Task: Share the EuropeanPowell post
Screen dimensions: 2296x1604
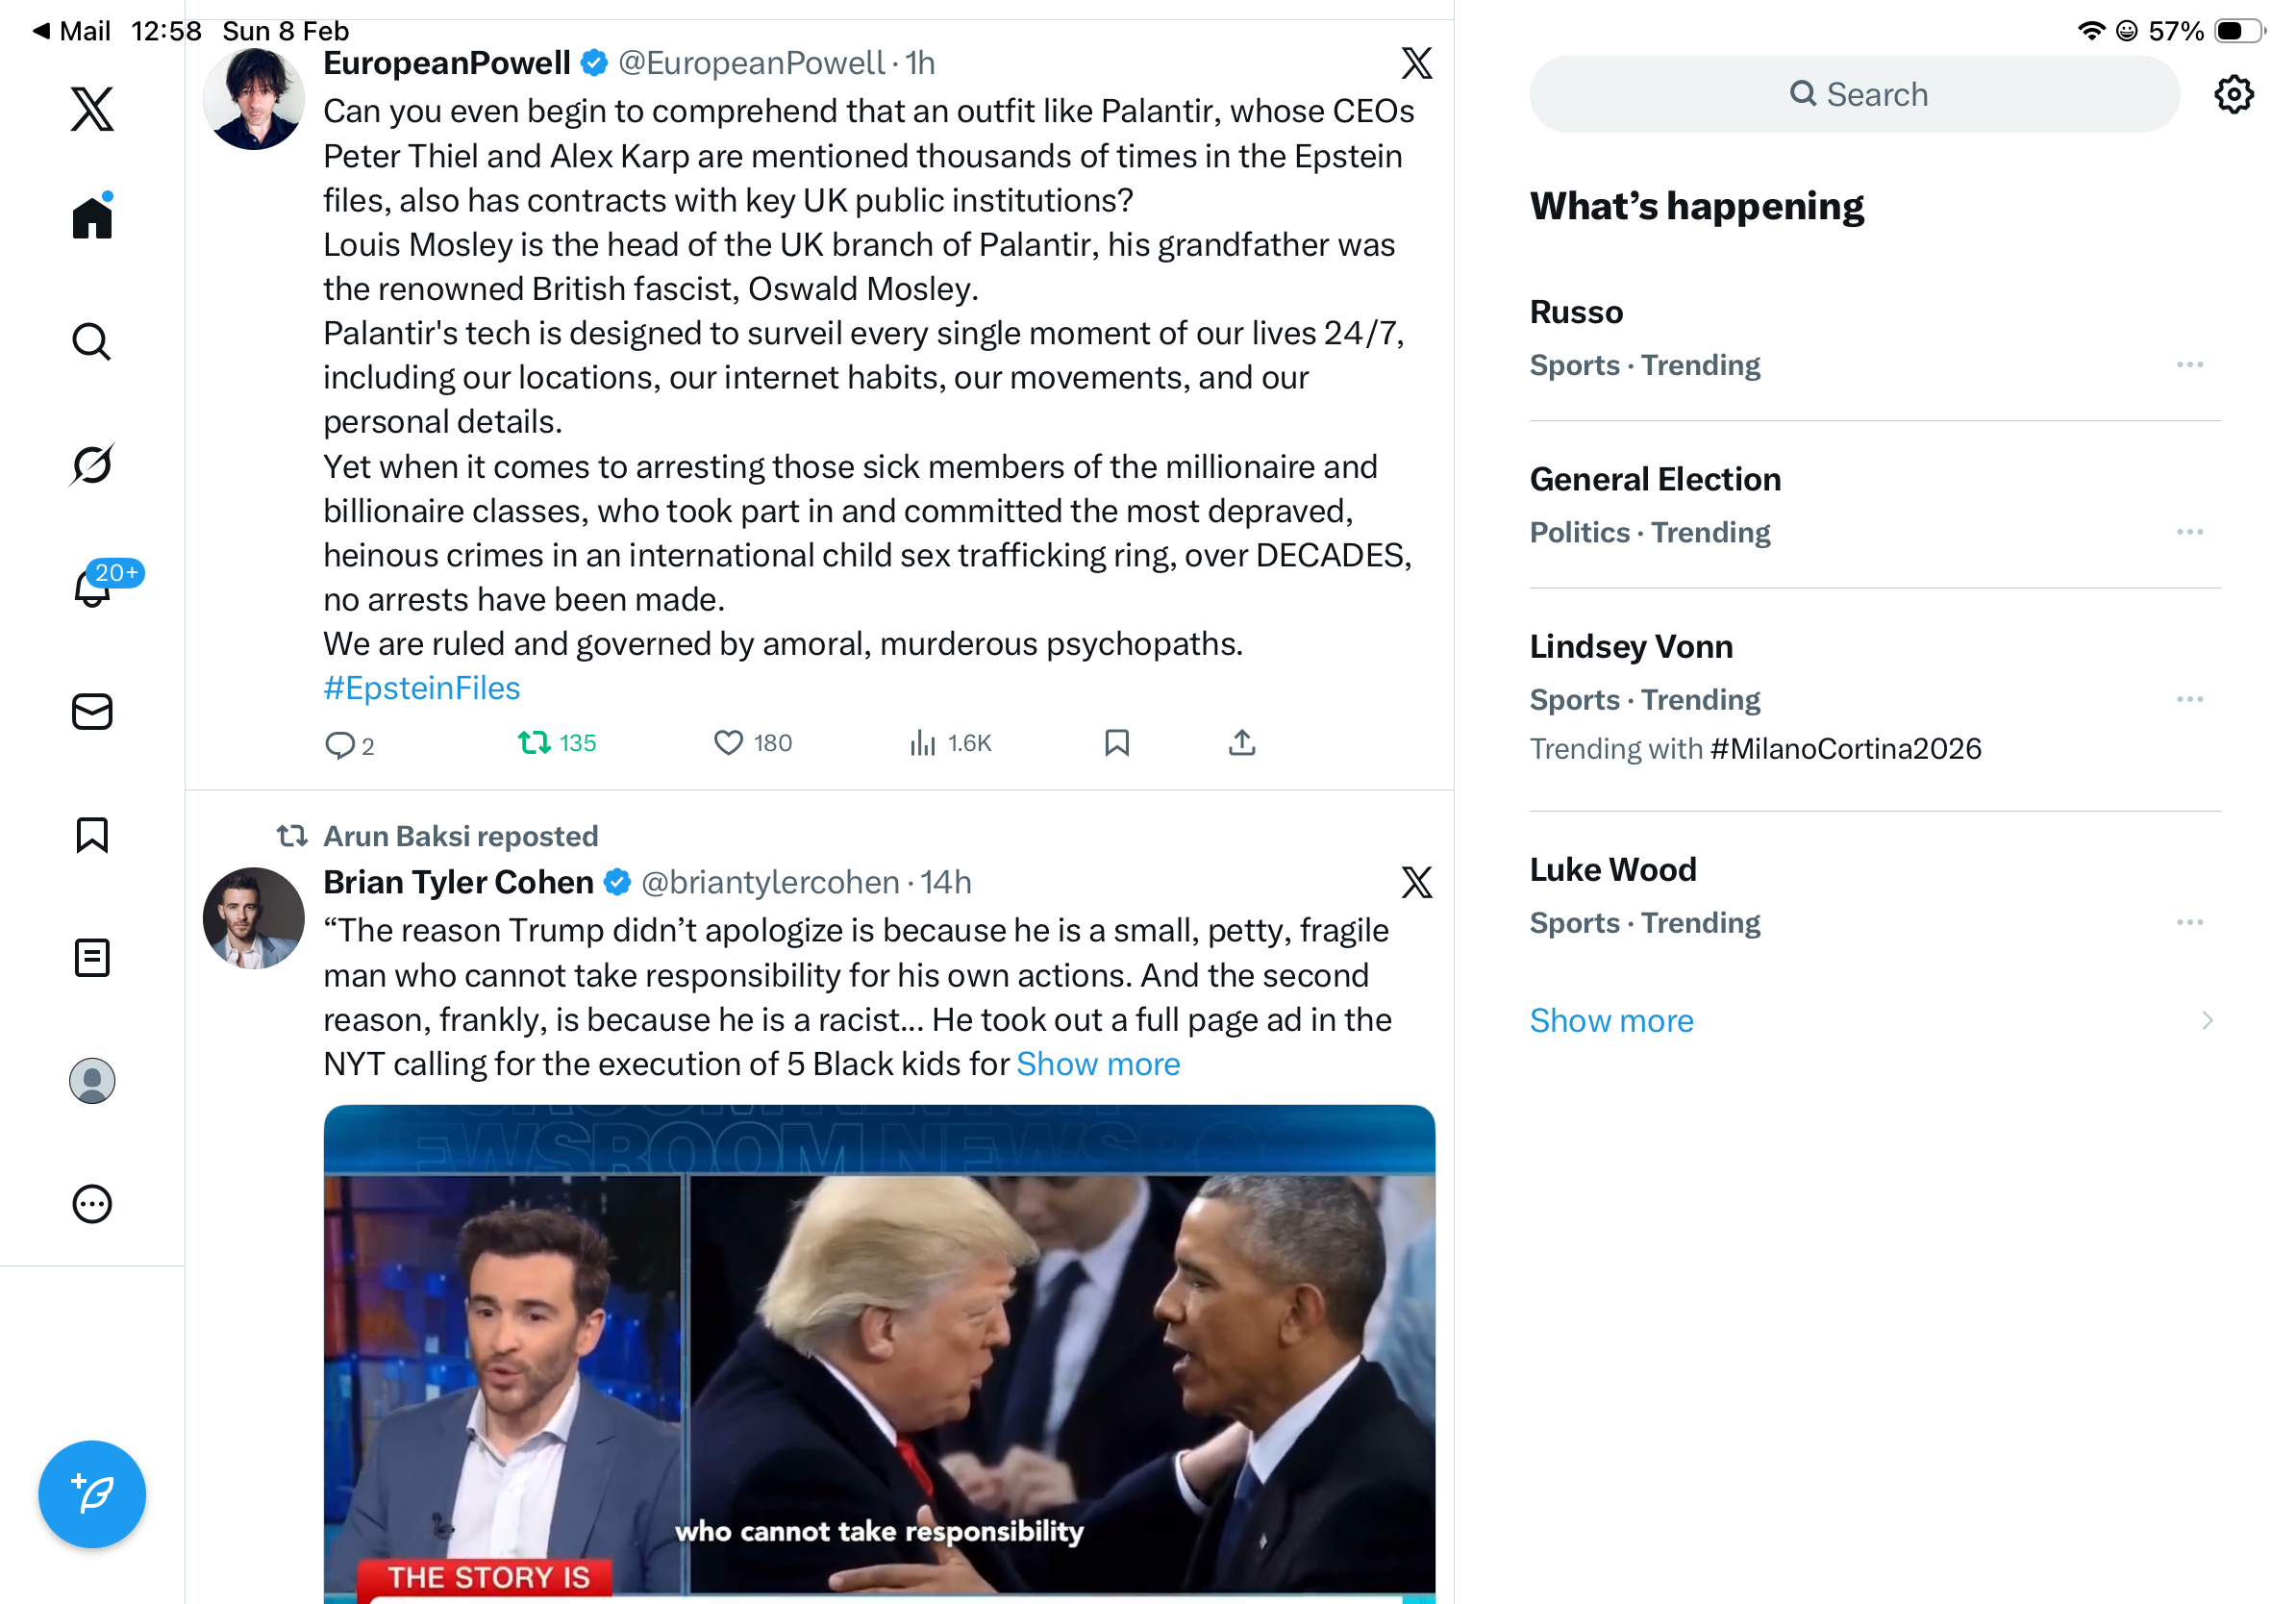Action: [1241, 742]
